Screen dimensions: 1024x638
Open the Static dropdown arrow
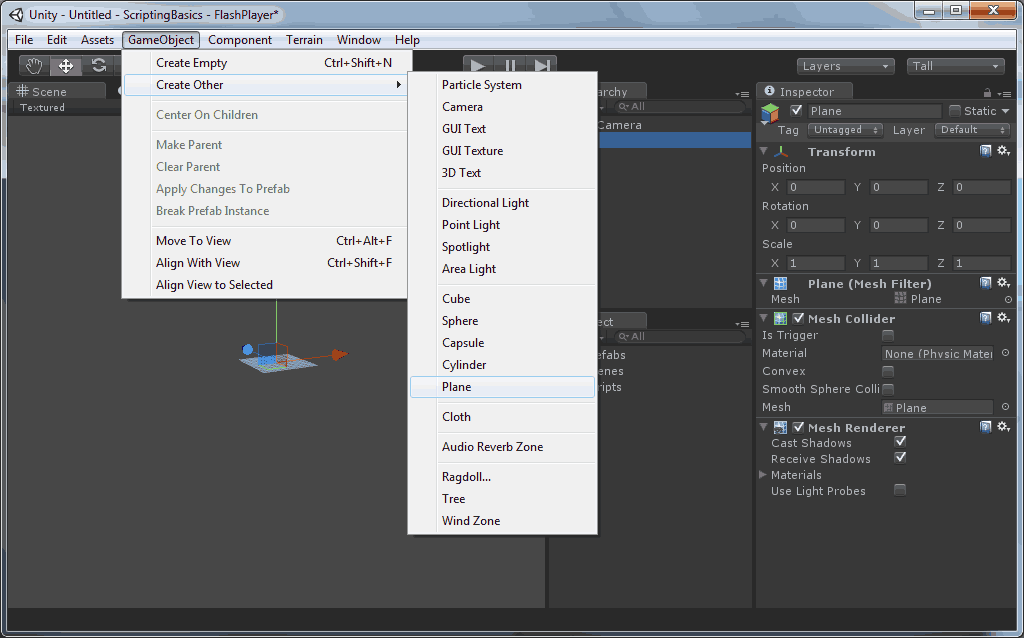tap(1006, 111)
